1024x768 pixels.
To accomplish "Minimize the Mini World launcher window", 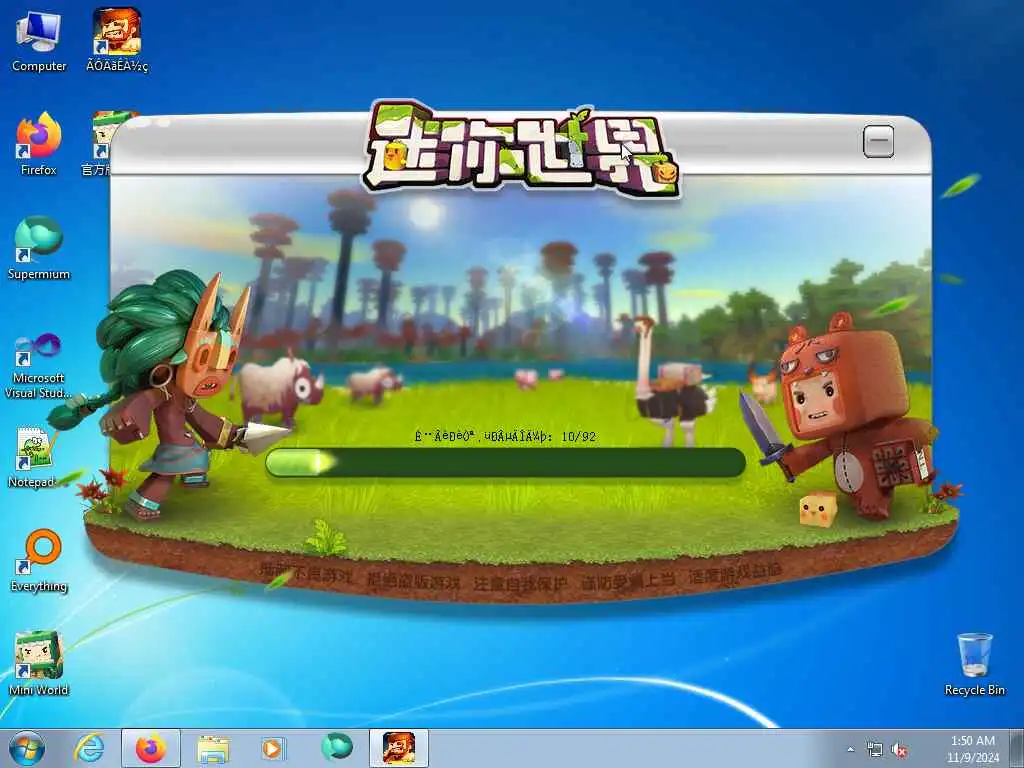I will [x=878, y=140].
